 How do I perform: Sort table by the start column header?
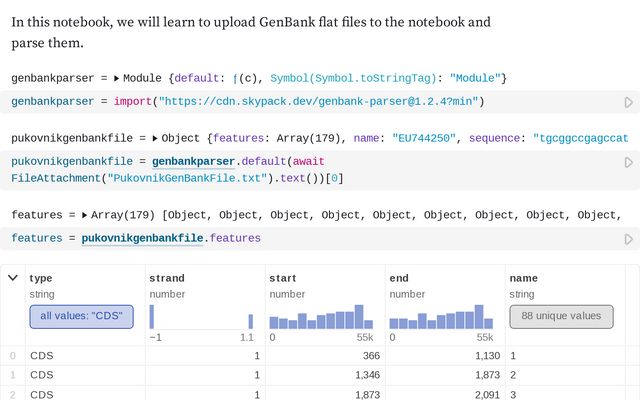(x=282, y=278)
